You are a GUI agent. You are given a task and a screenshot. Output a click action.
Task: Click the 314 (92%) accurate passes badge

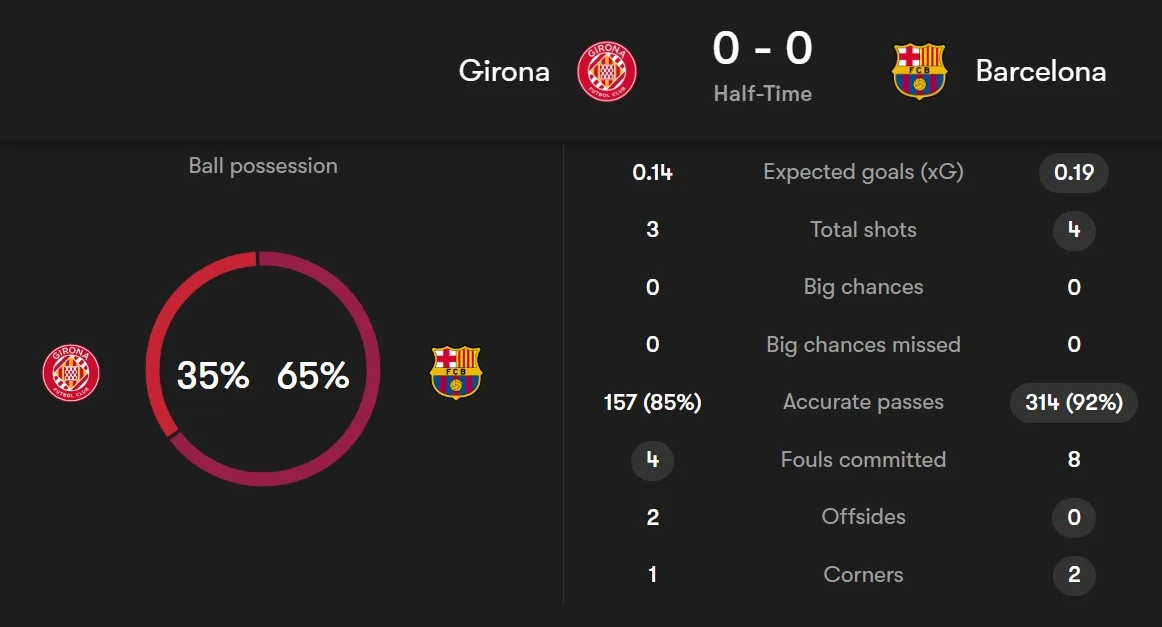tap(1074, 402)
